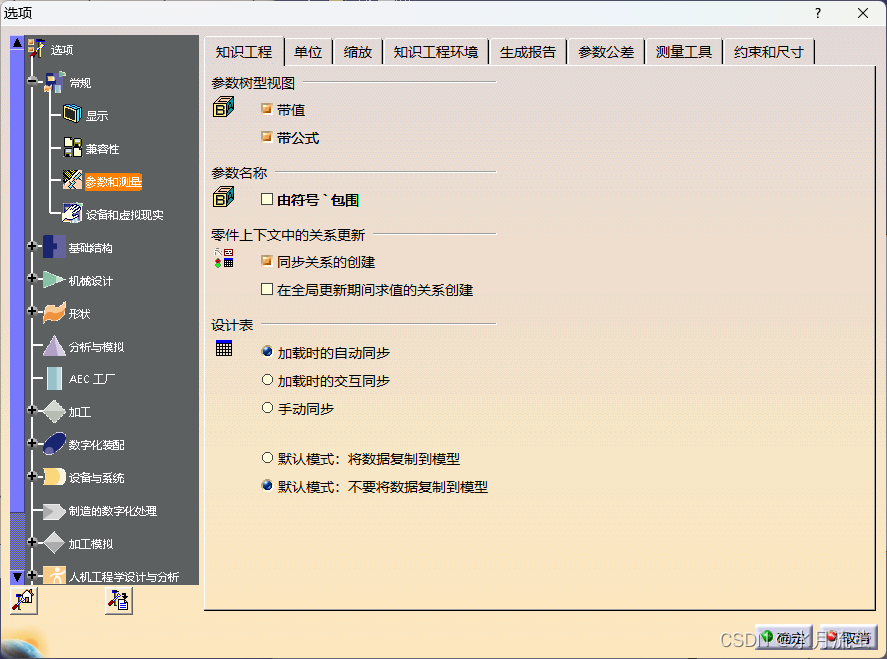Viewport: 887px width, 659px height.
Task: Expand the 加工 tree node
Action: tap(32, 411)
